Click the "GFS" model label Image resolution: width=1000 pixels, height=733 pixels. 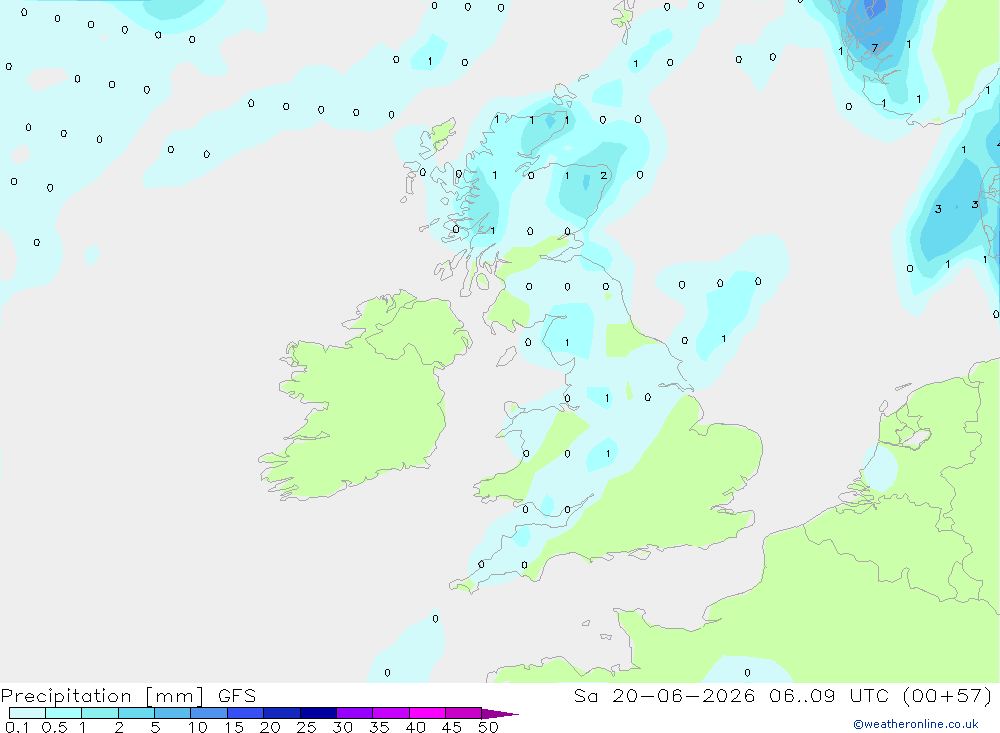coord(237,695)
